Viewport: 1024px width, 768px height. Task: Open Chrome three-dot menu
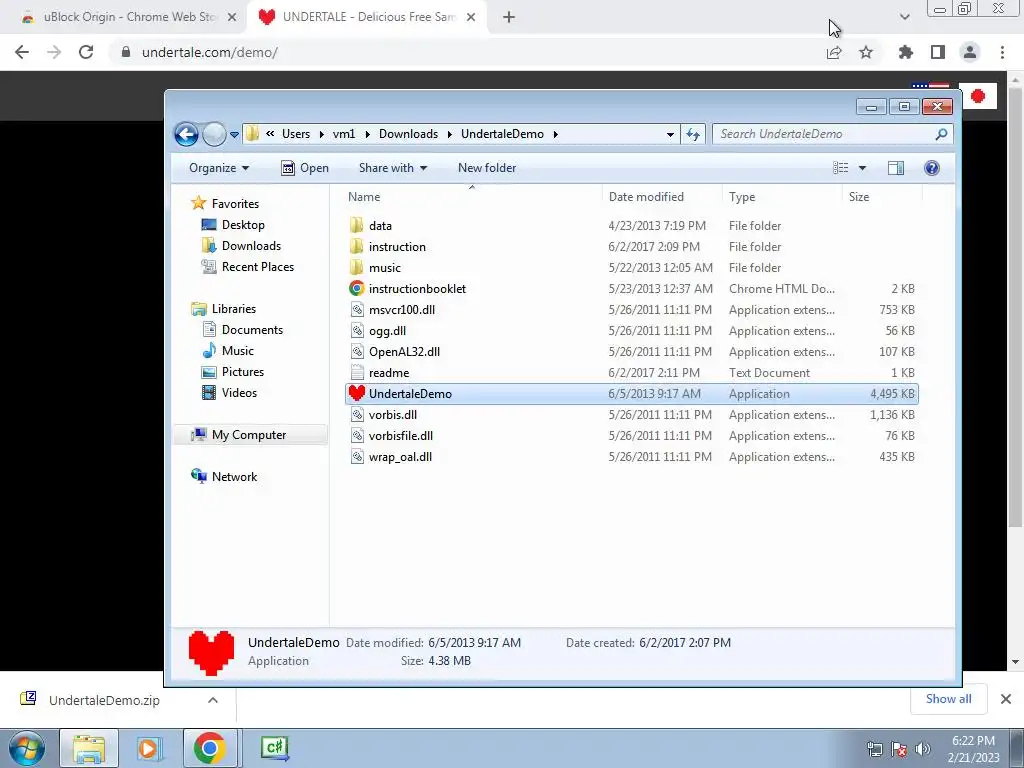point(1002,52)
